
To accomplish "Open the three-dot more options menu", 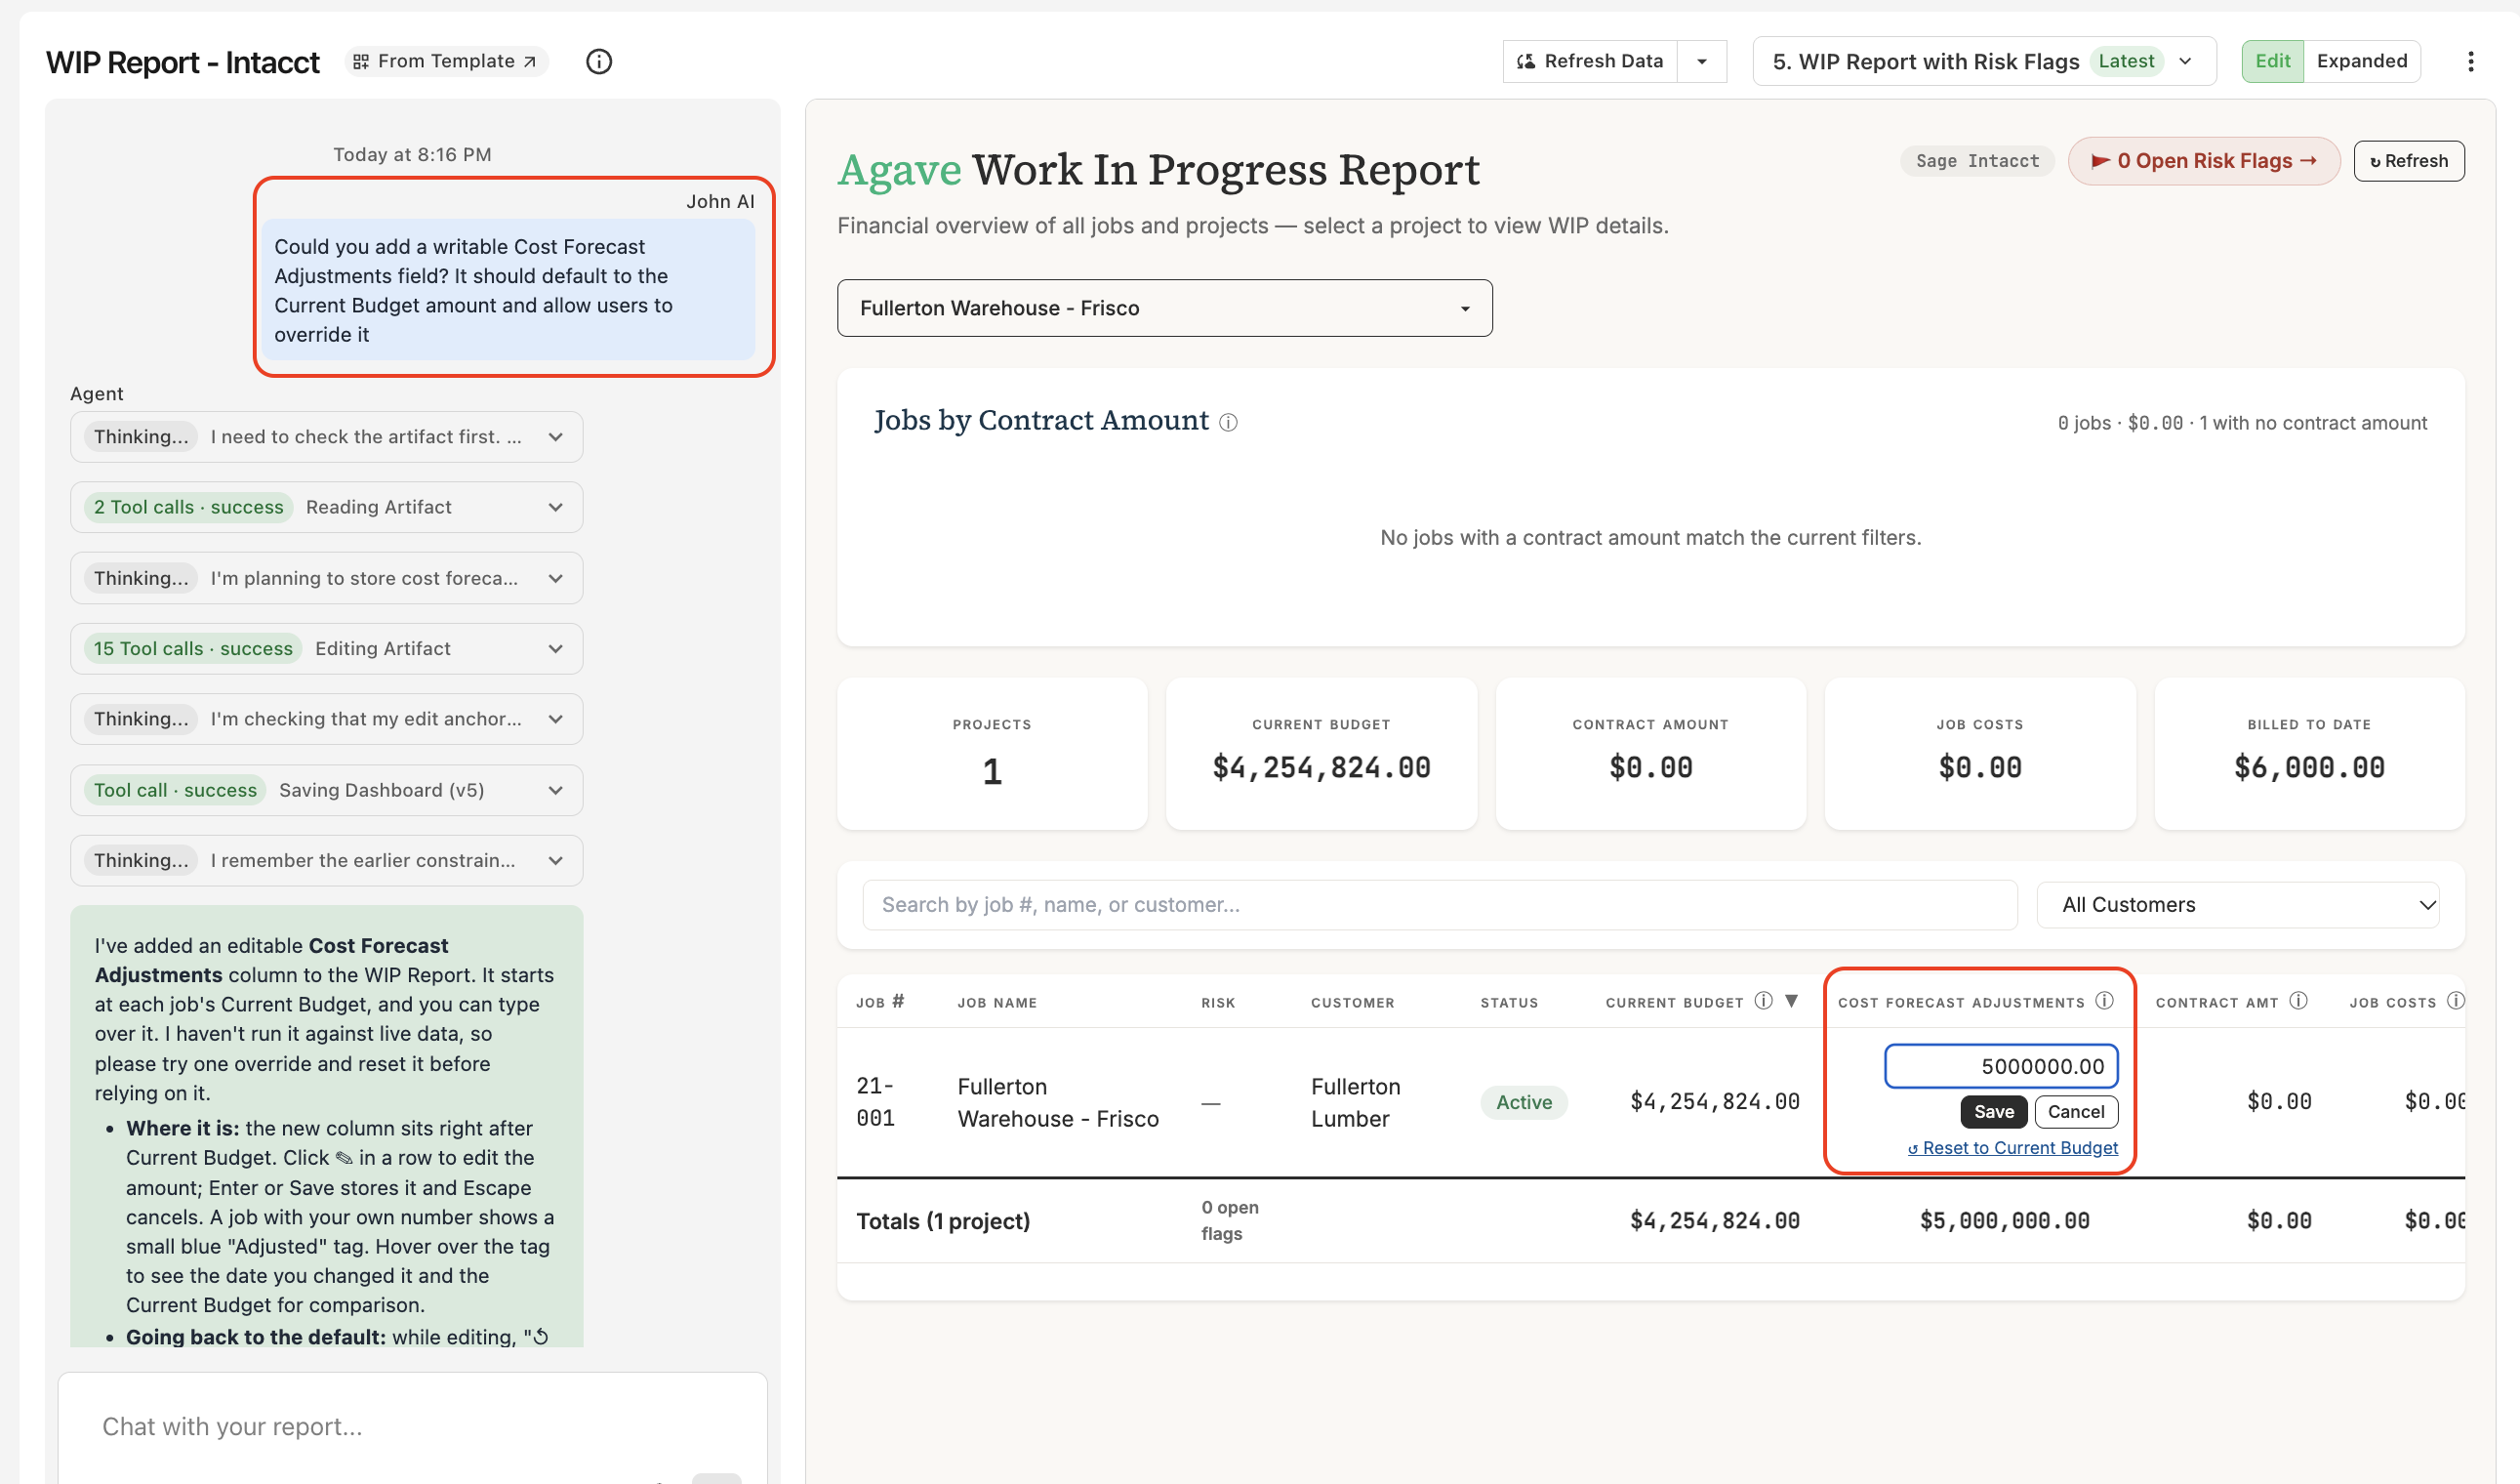I will click(2471, 61).
